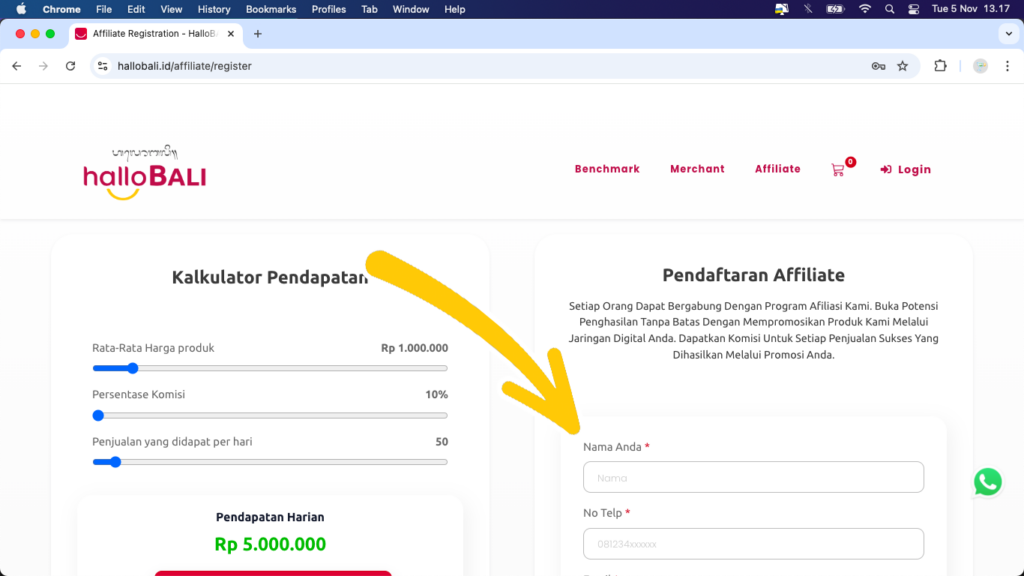The image size is (1024, 576).
Task: Close the Affiliate Registration tab
Action: (x=231, y=34)
